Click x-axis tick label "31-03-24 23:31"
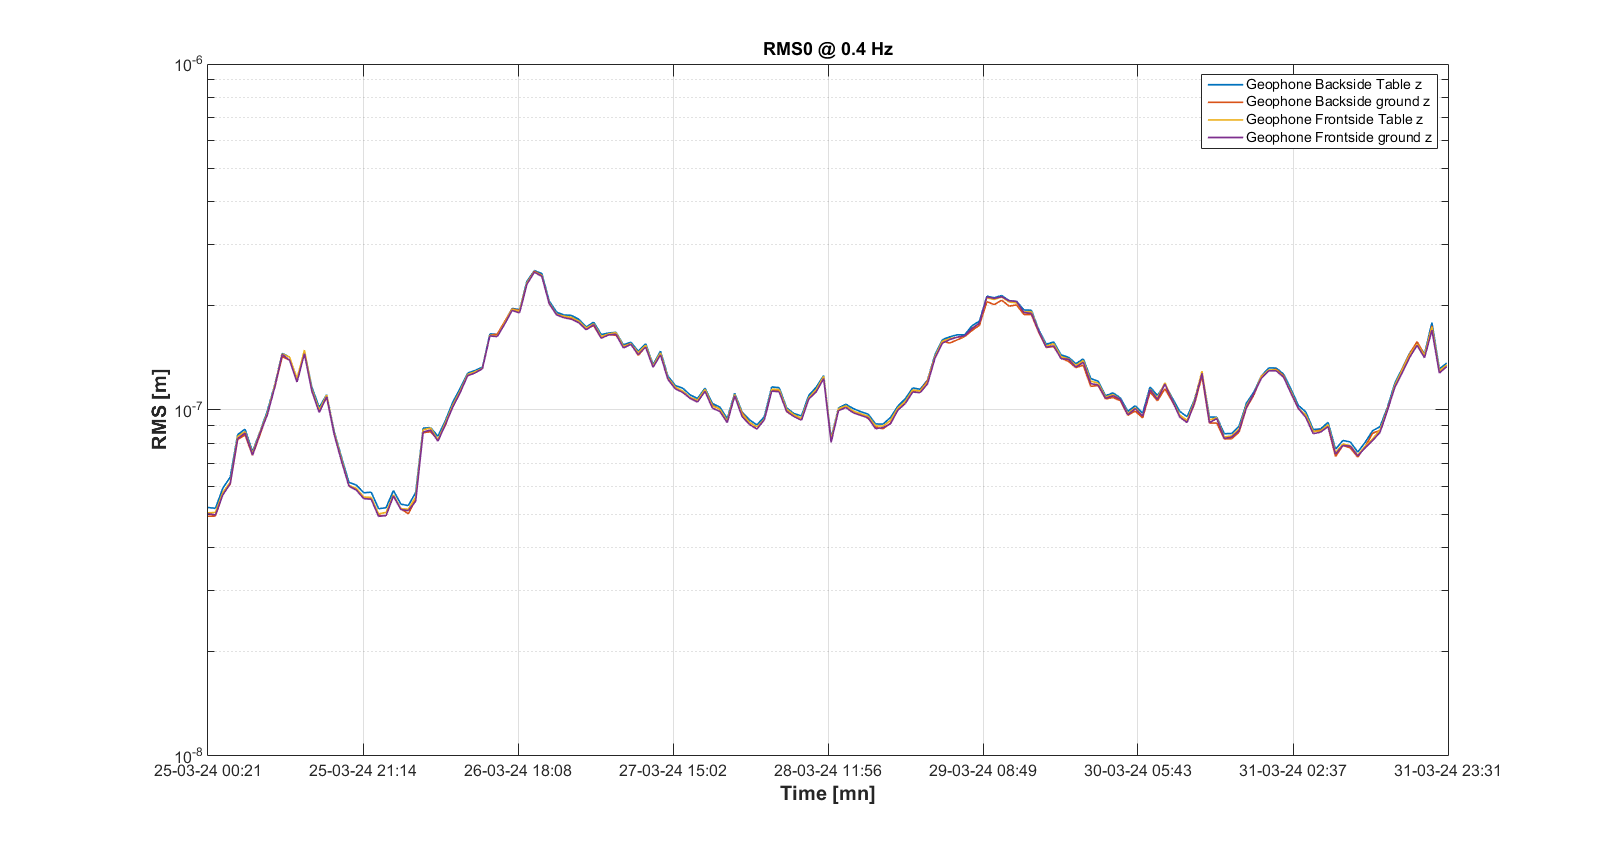The image size is (1600, 848). (x=1448, y=771)
